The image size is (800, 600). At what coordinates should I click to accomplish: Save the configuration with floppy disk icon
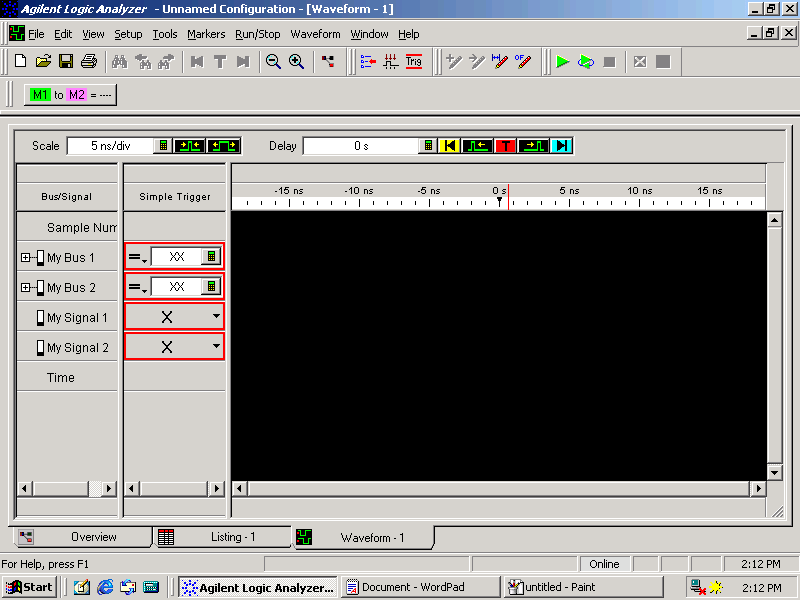[x=66, y=62]
